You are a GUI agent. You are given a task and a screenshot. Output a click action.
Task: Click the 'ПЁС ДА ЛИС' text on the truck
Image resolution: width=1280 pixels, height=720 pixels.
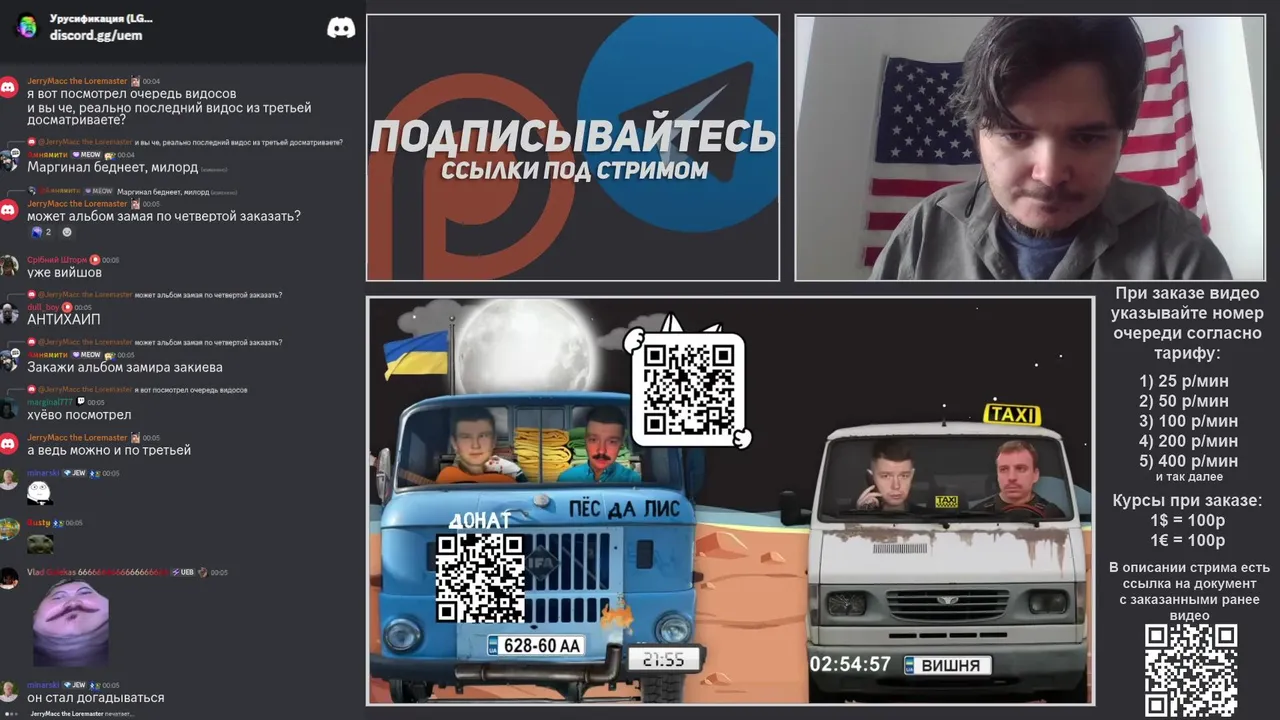[x=624, y=509]
